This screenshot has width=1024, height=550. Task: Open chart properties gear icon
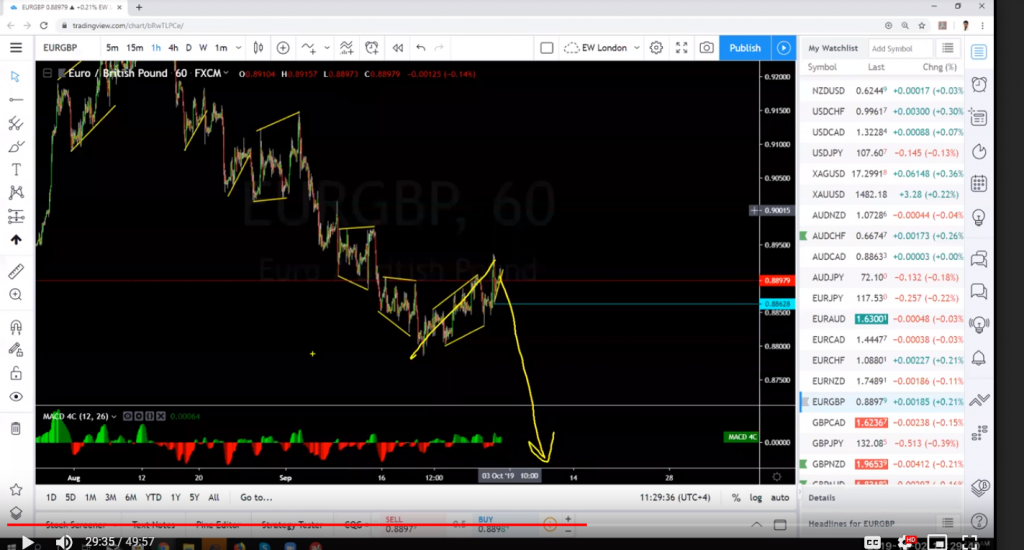click(656, 48)
